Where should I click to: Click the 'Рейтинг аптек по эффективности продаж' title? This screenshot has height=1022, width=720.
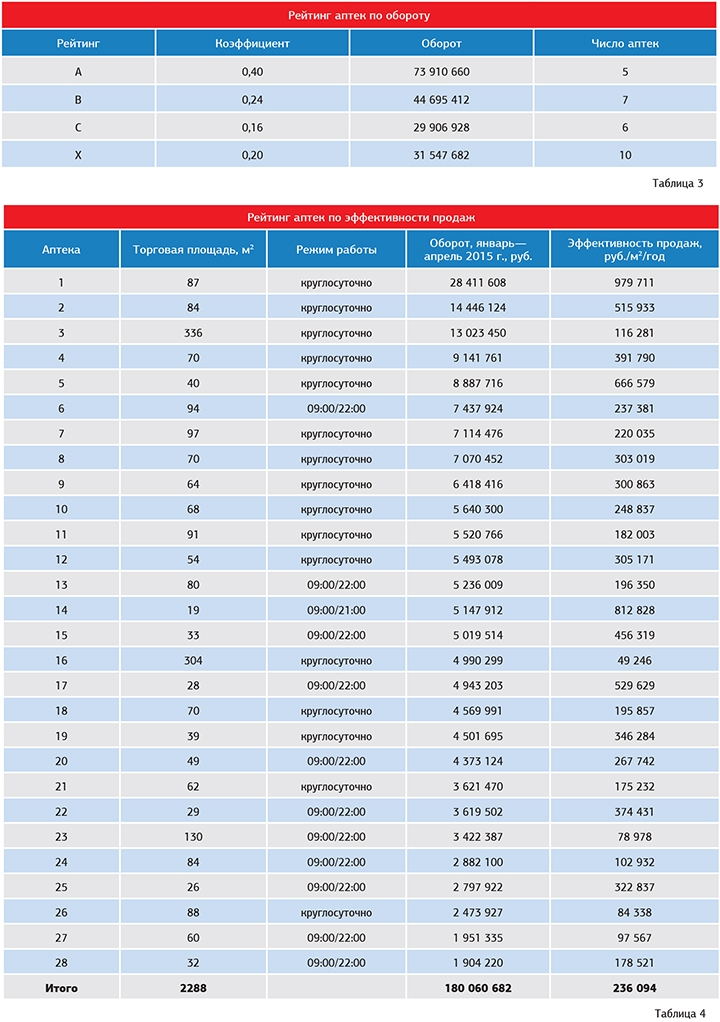(360, 218)
